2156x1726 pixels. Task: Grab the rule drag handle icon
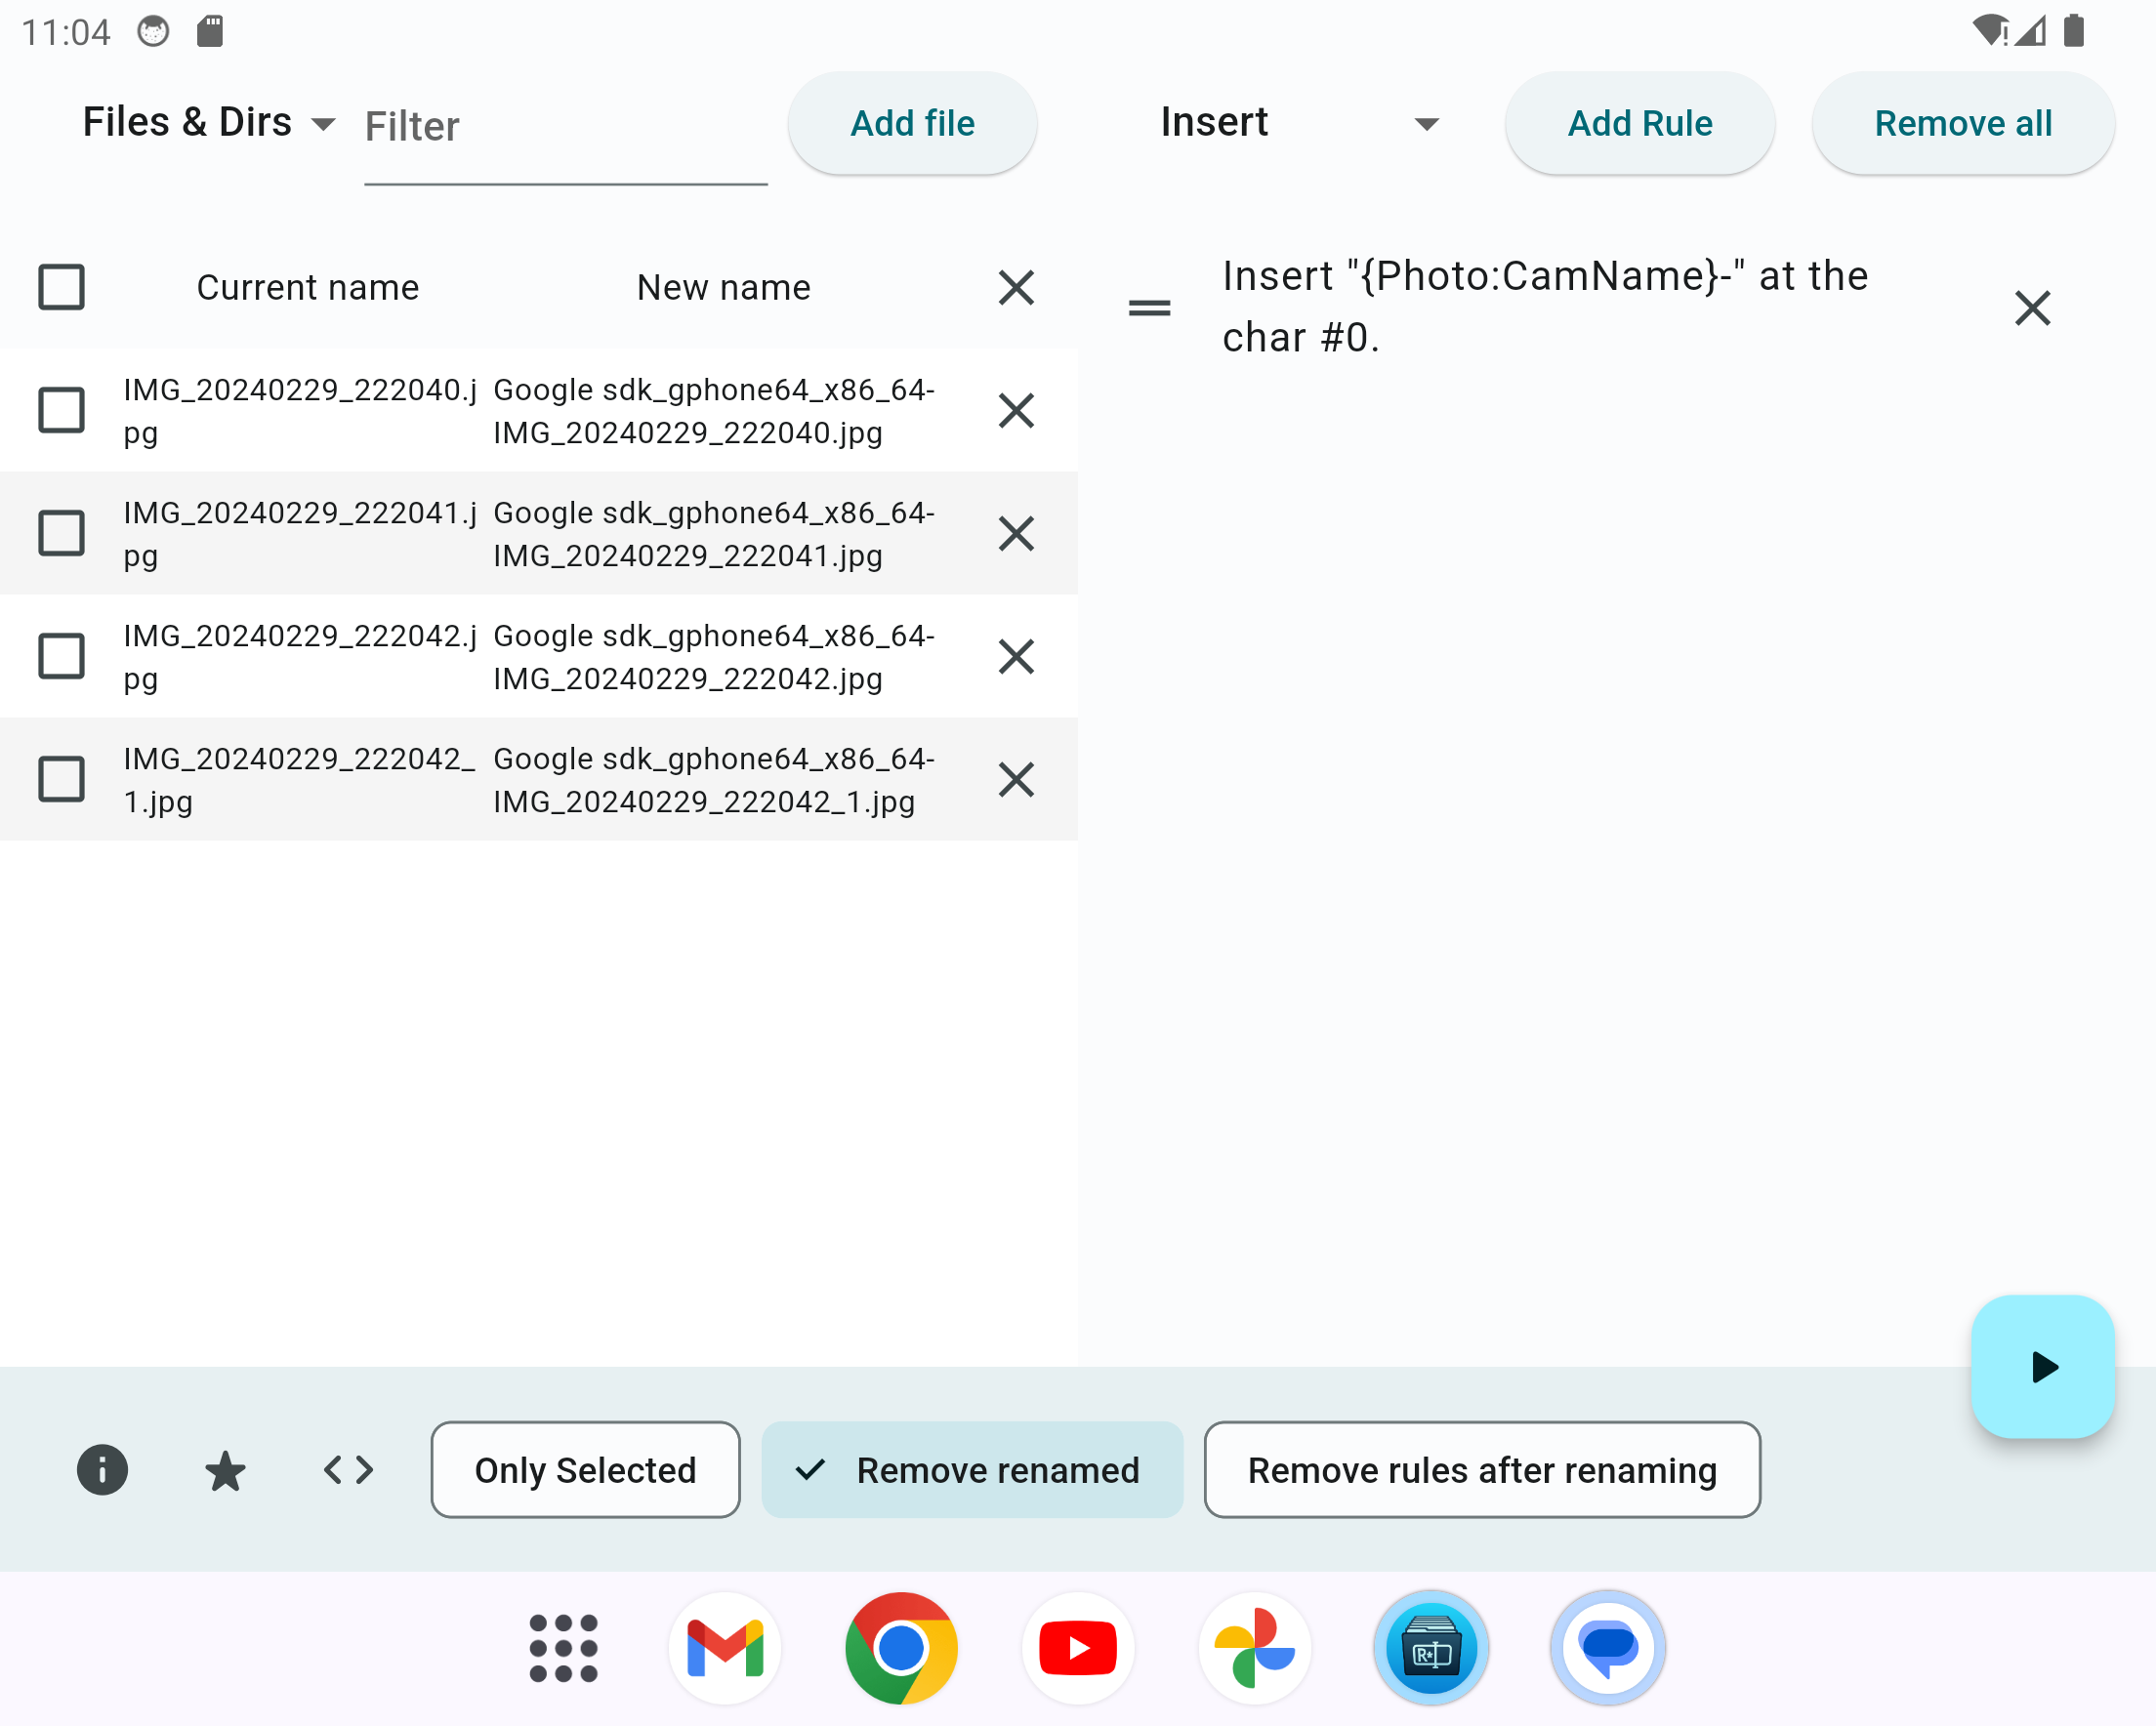point(1148,307)
